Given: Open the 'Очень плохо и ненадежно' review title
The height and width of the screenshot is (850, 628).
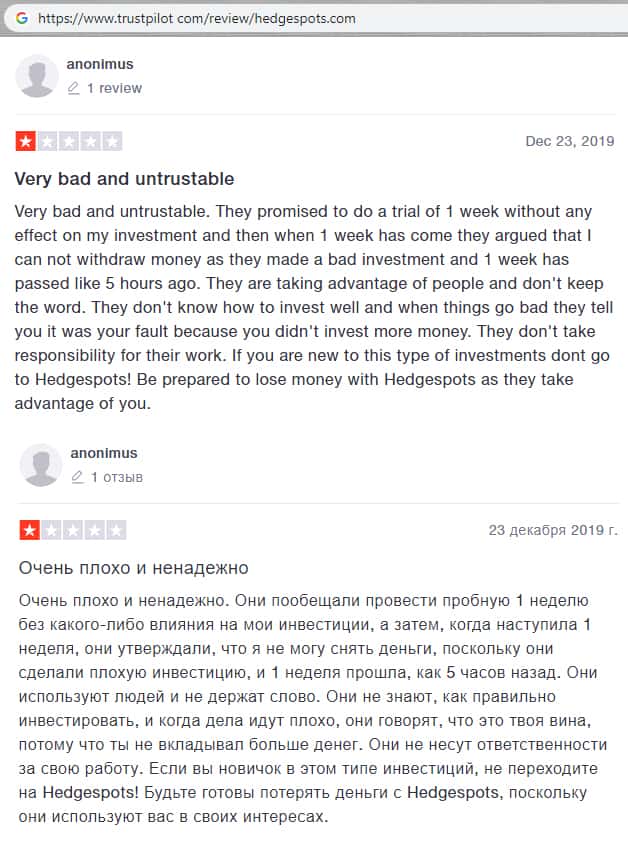Looking at the screenshot, I should [x=134, y=568].
